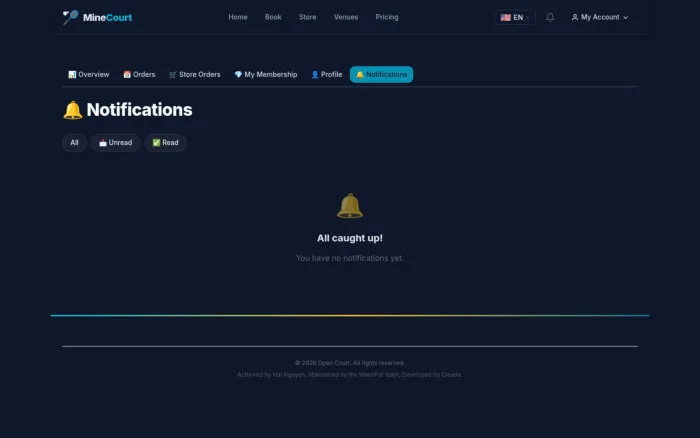Image resolution: width=700 pixels, height=438 pixels.
Task: Show only Unread notifications
Action: point(115,143)
